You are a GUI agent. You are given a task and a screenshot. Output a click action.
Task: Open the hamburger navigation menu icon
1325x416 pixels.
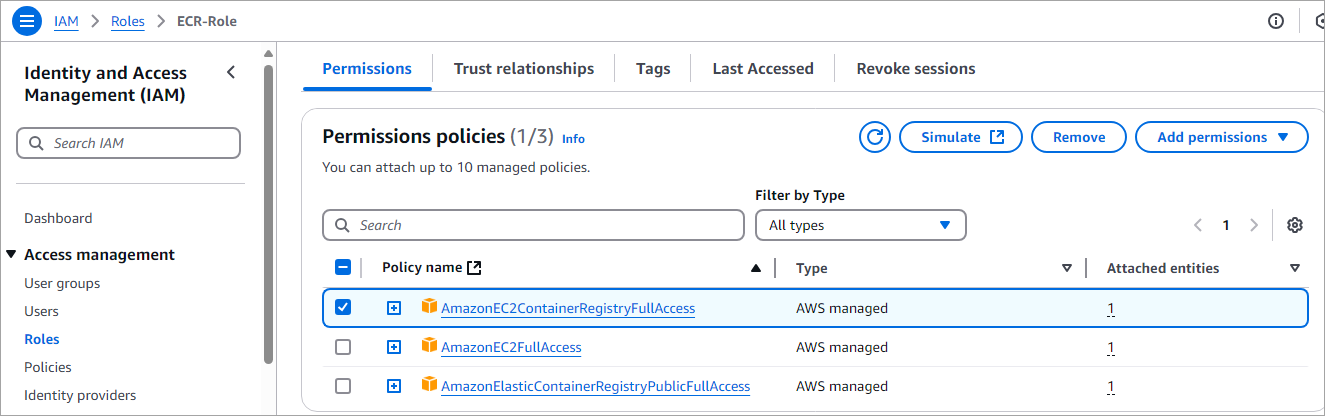[27, 21]
